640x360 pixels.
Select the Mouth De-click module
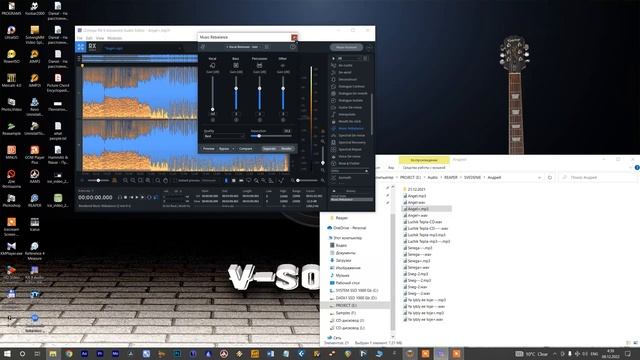click(x=349, y=121)
